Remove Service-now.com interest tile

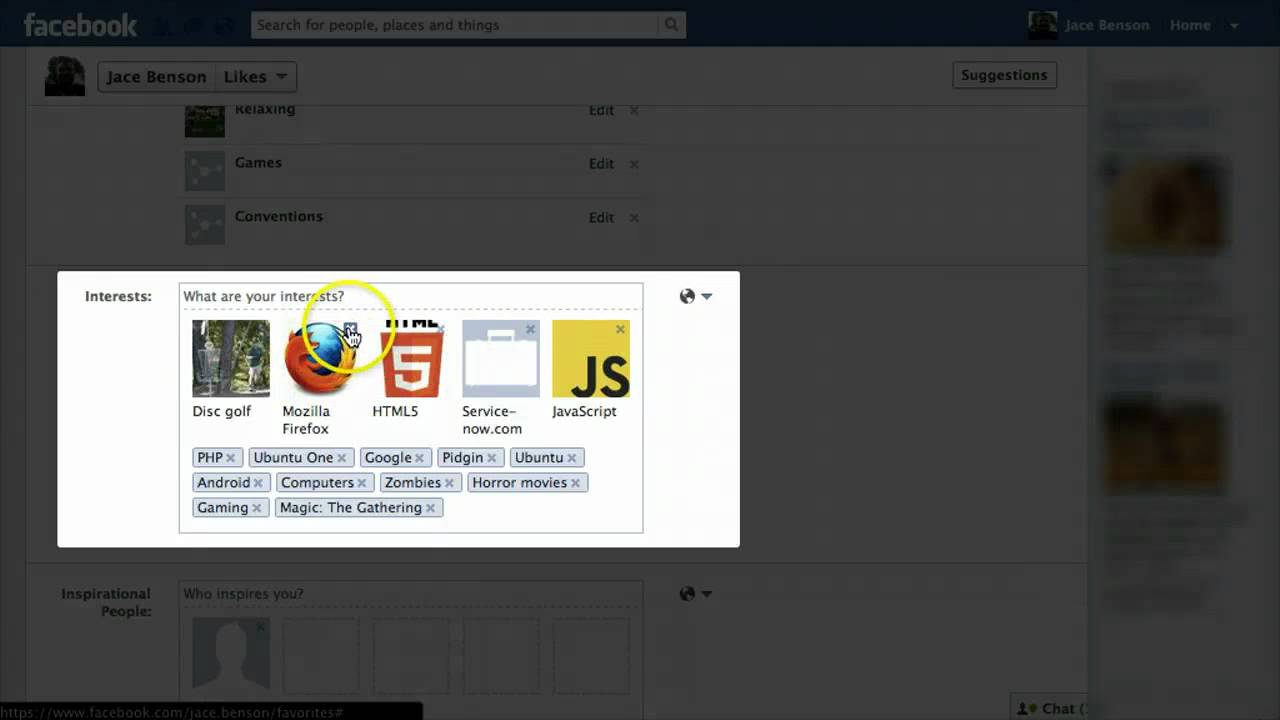tap(530, 329)
